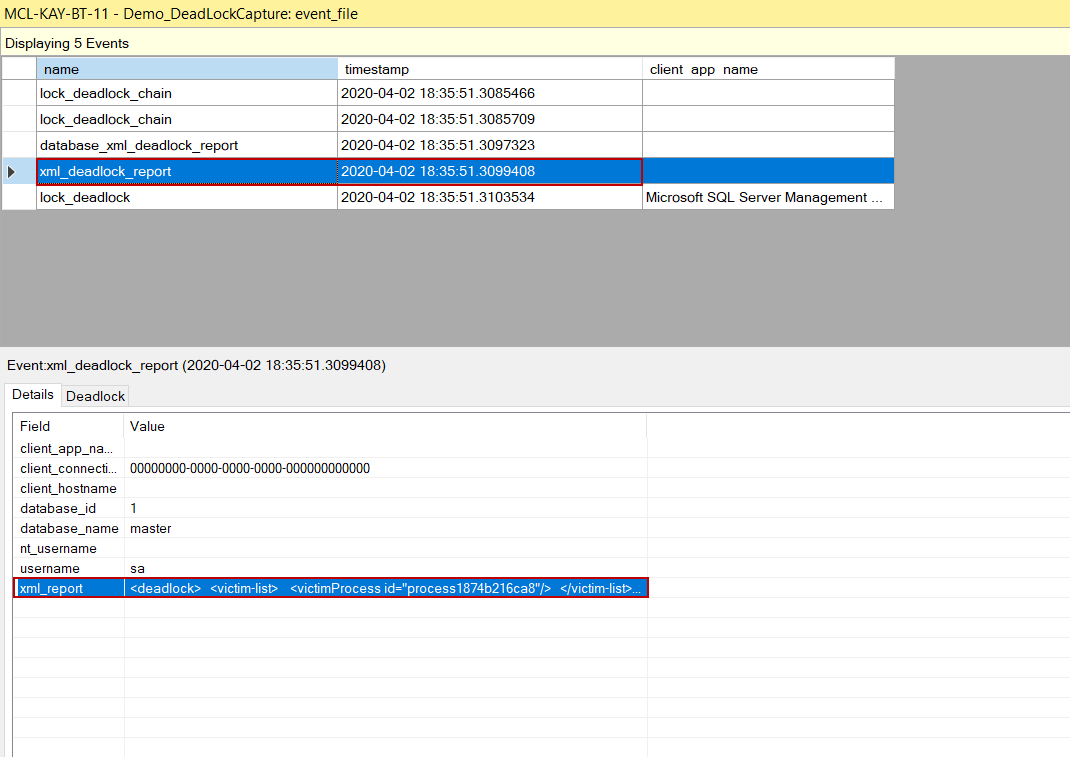1070x757 pixels.
Task: Click the username value sa
Action: tap(137, 568)
